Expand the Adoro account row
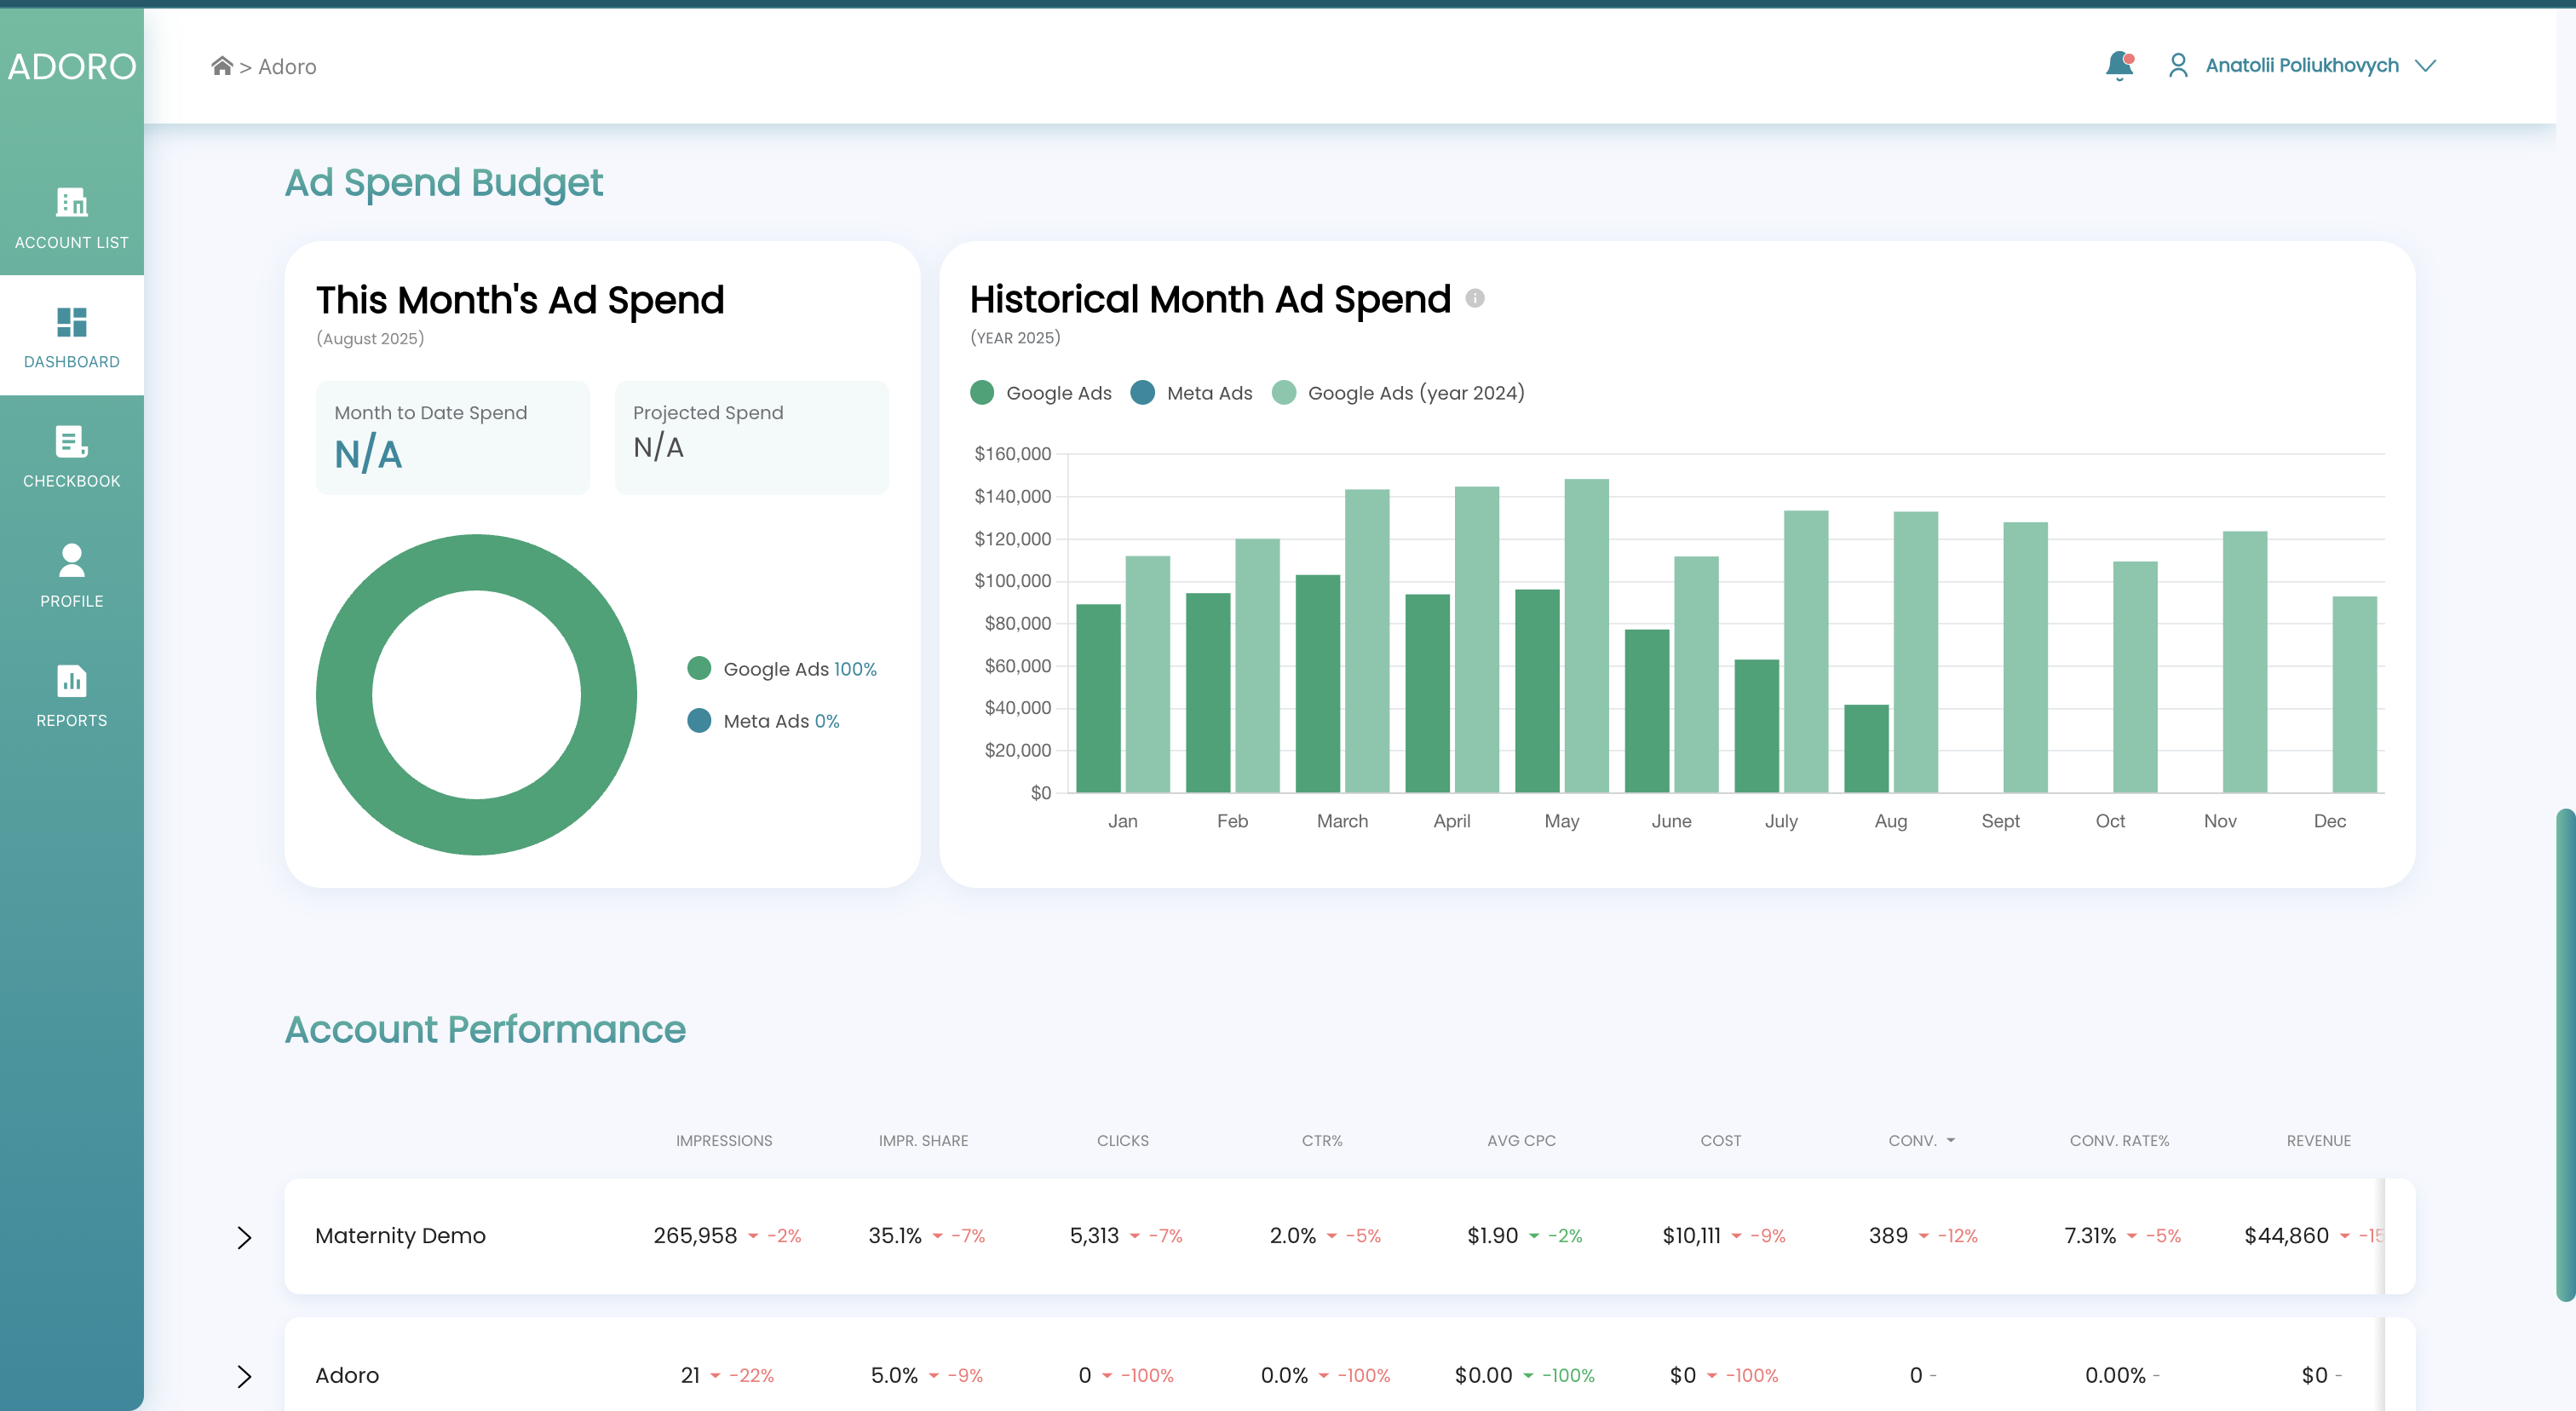Image resolution: width=2576 pixels, height=1411 pixels. point(244,1376)
